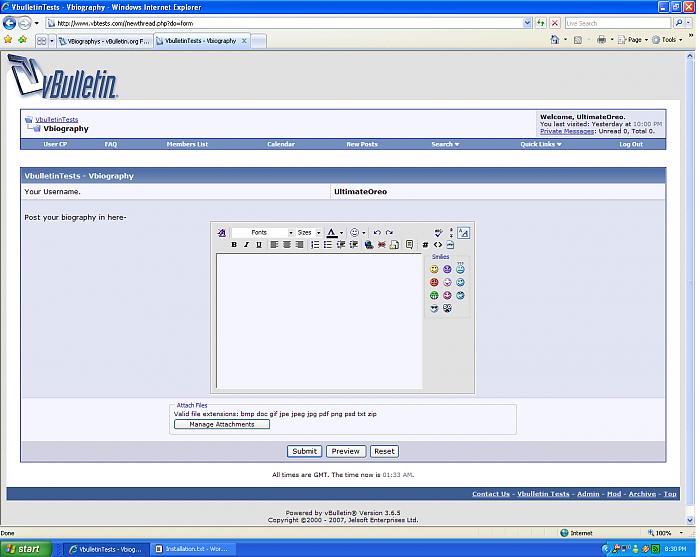The height and width of the screenshot is (557, 700).
Task: Toggle italic text formatting
Action: coord(246,245)
